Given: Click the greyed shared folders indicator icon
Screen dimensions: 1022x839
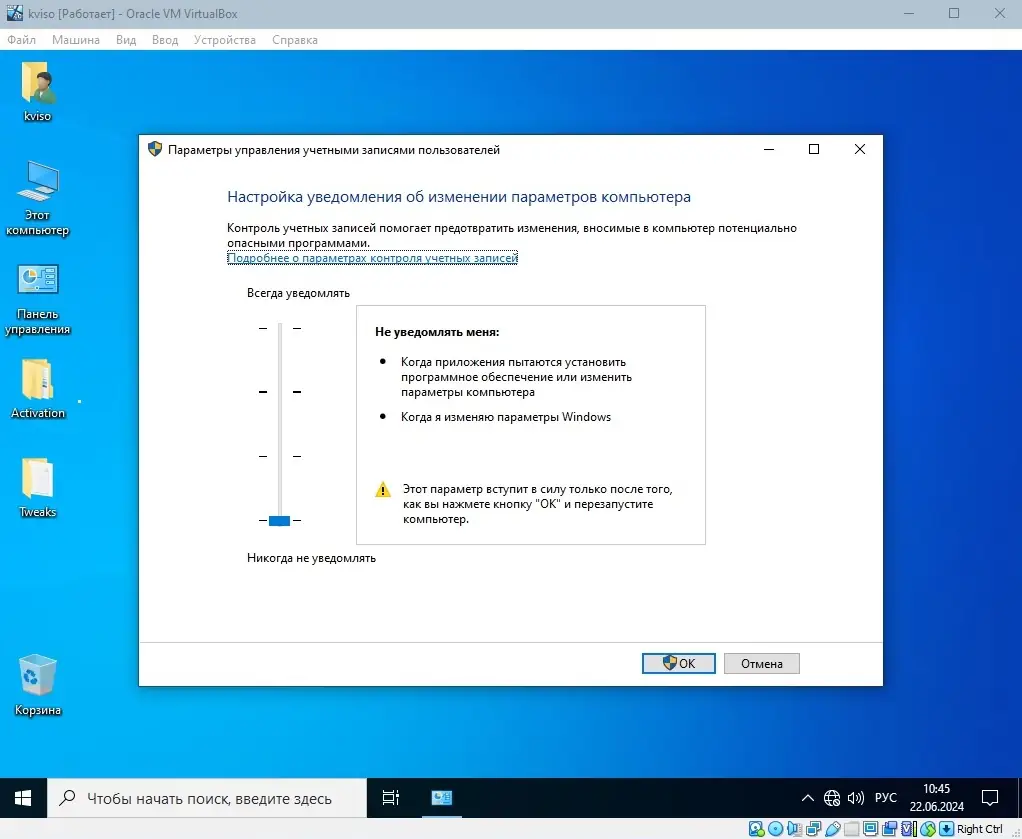Looking at the screenshot, I should 851,829.
